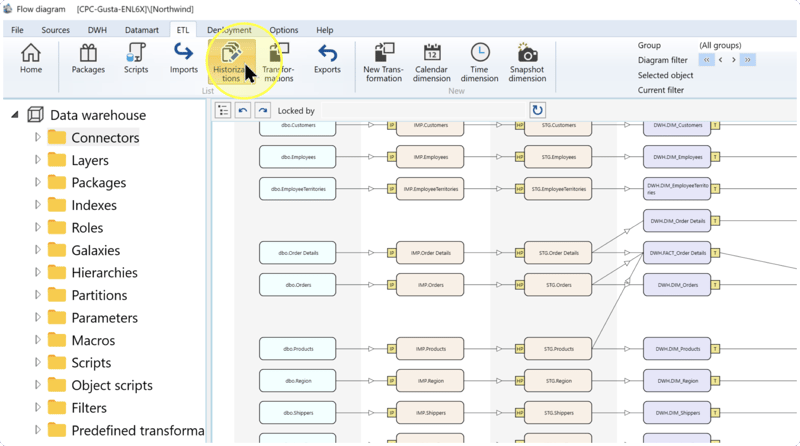Go to next diagram filter
This screenshot has width=800, height=446.
pos(734,60)
